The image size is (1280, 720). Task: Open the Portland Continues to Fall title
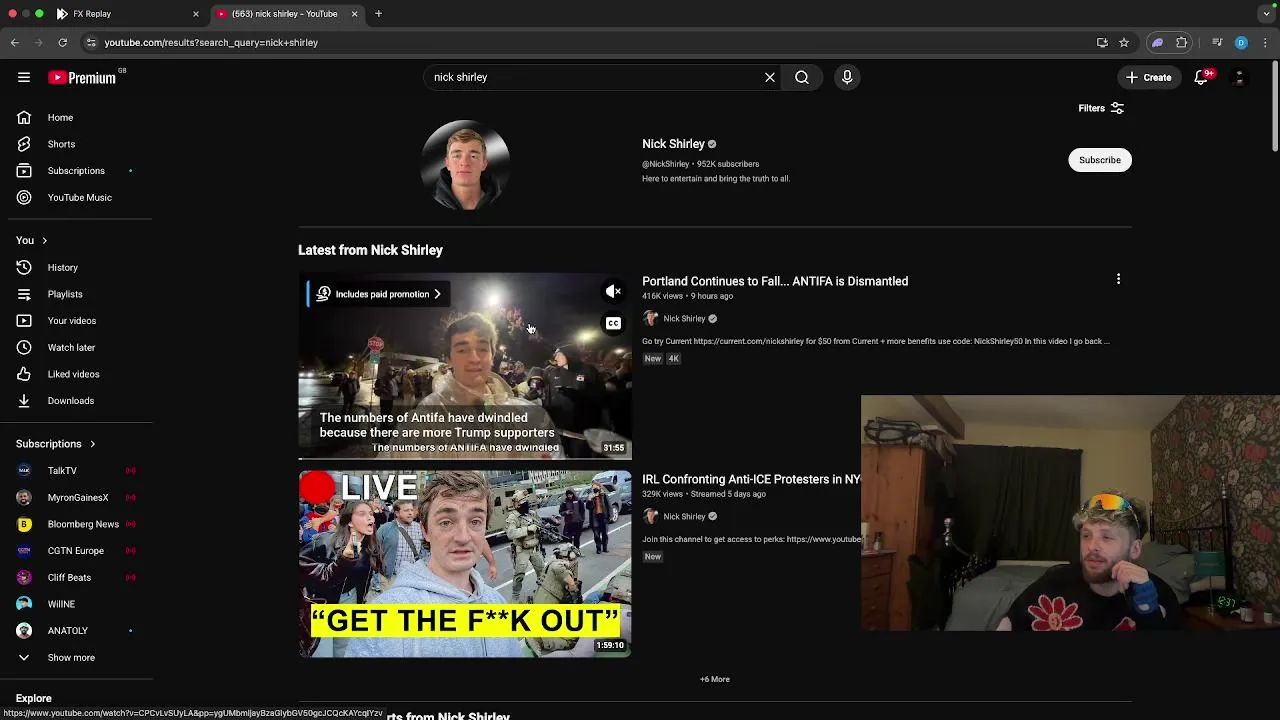click(x=775, y=281)
